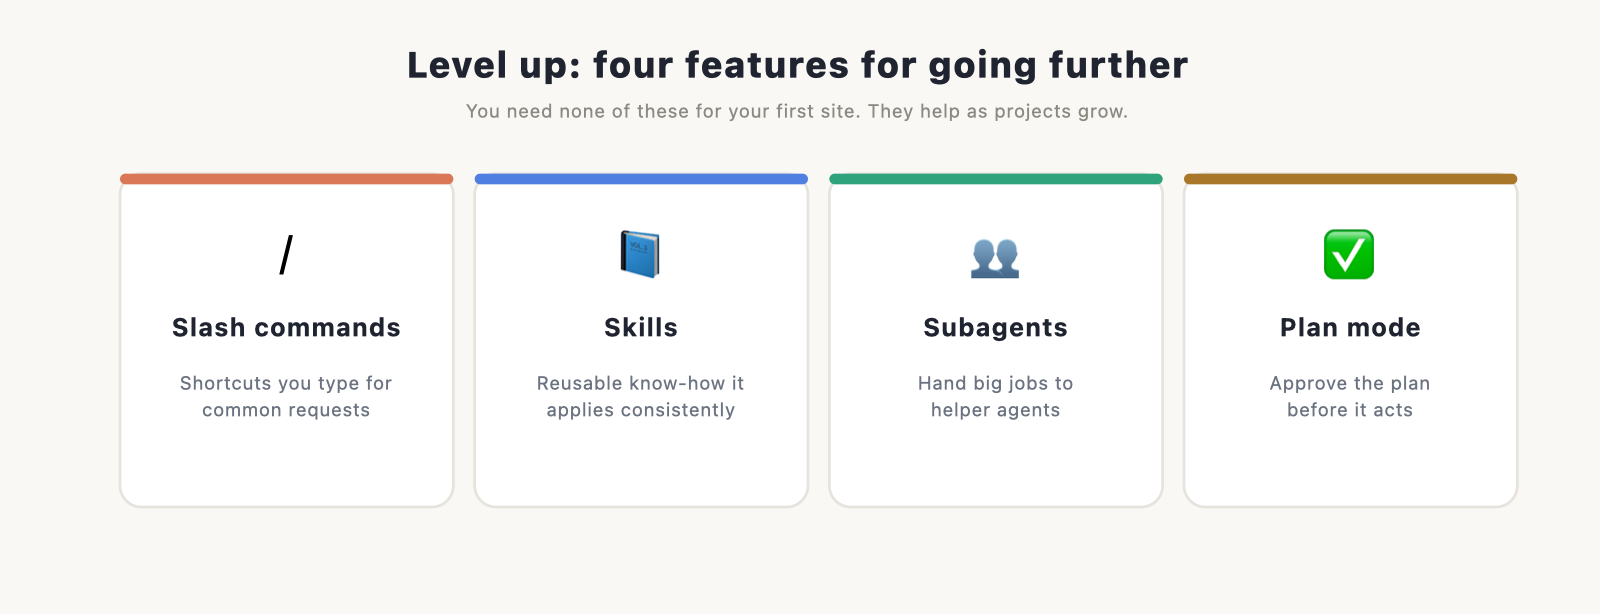Click the blue book Skills icon
Viewport: 1600px width, 614px height.
coord(640,254)
